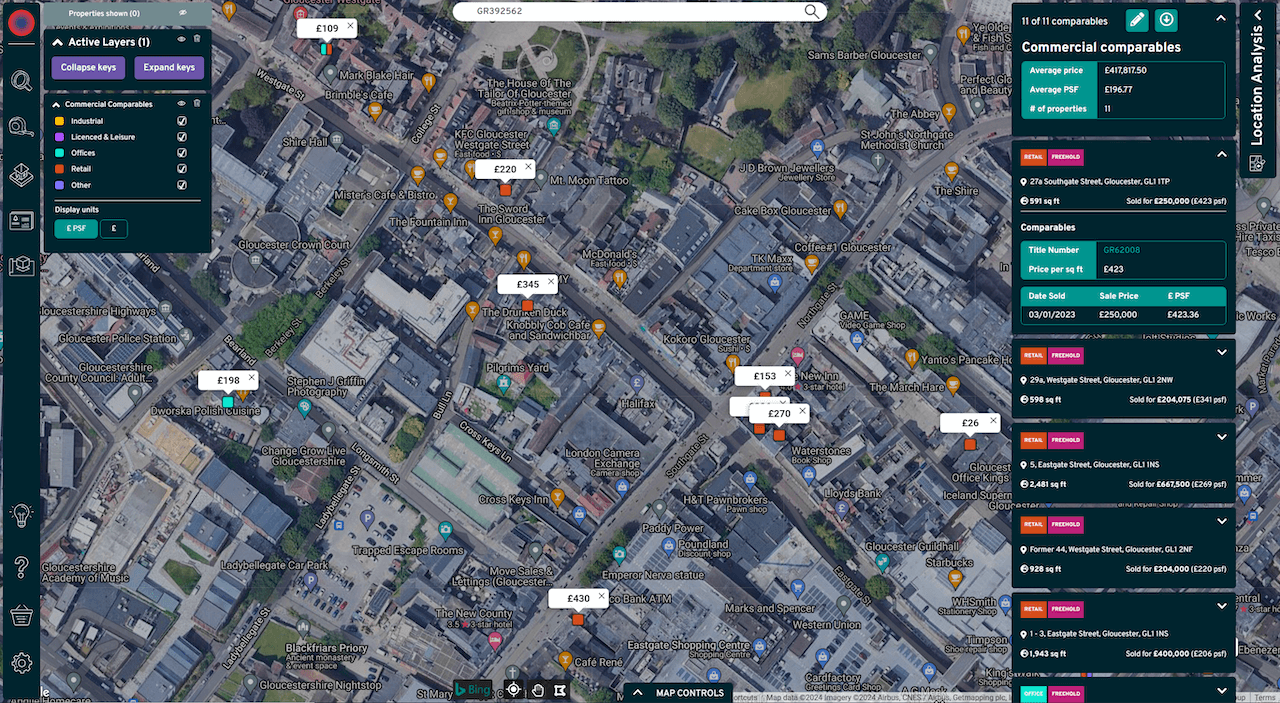The width and height of the screenshot is (1280, 703).
Task: Open the property report card icon
Action: (x=21, y=220)
